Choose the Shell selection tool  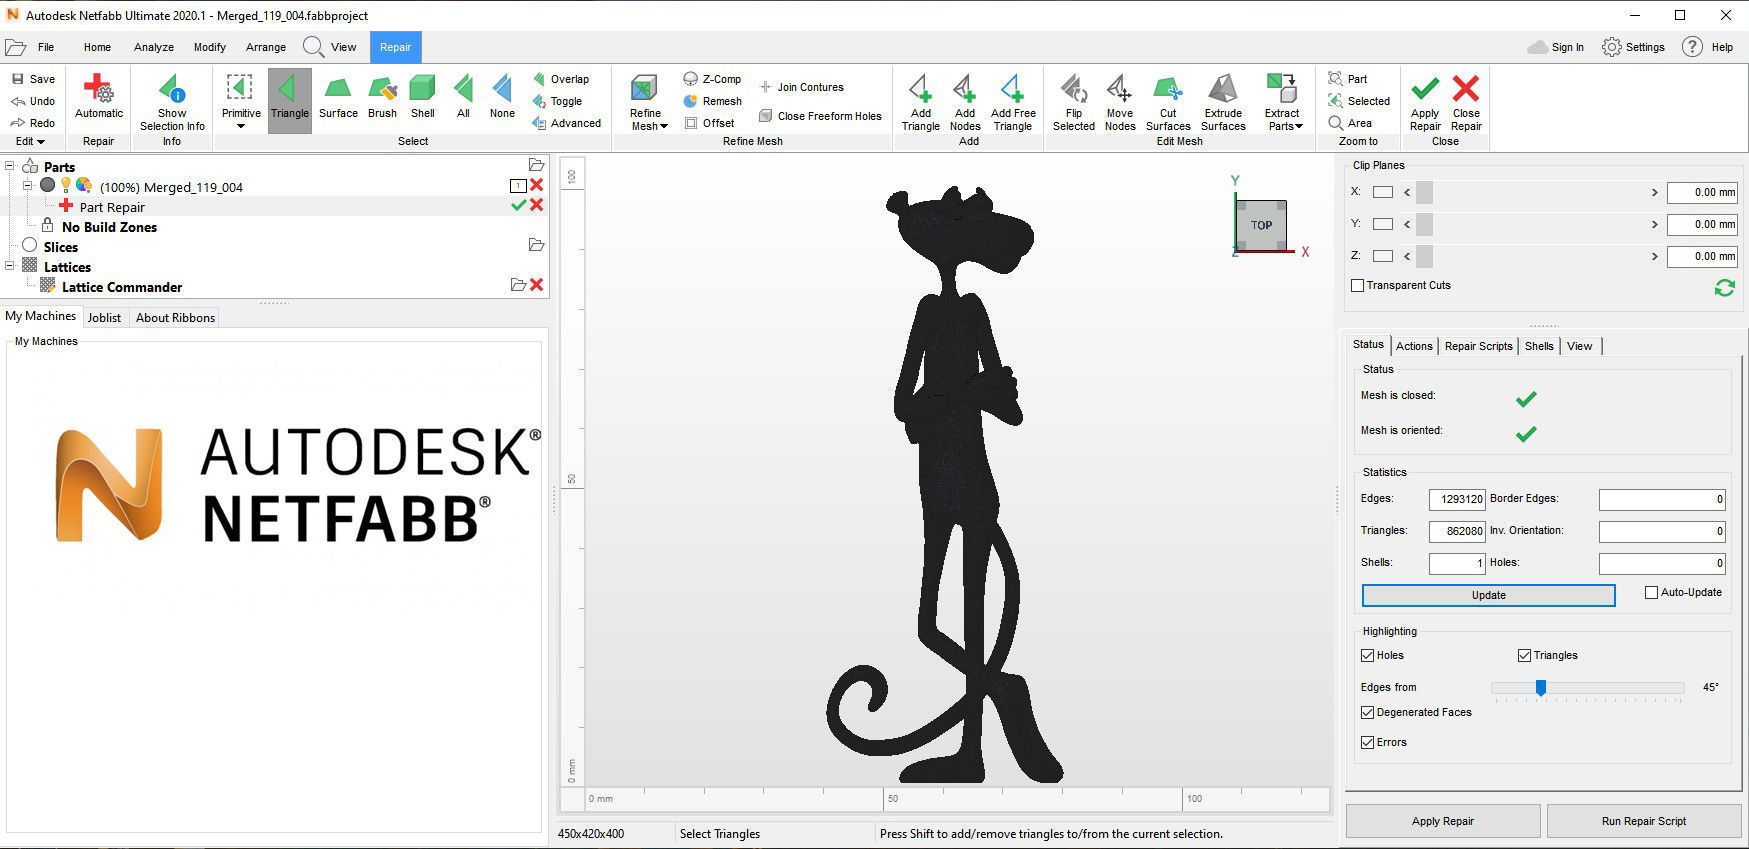click(x=423, y=97)
